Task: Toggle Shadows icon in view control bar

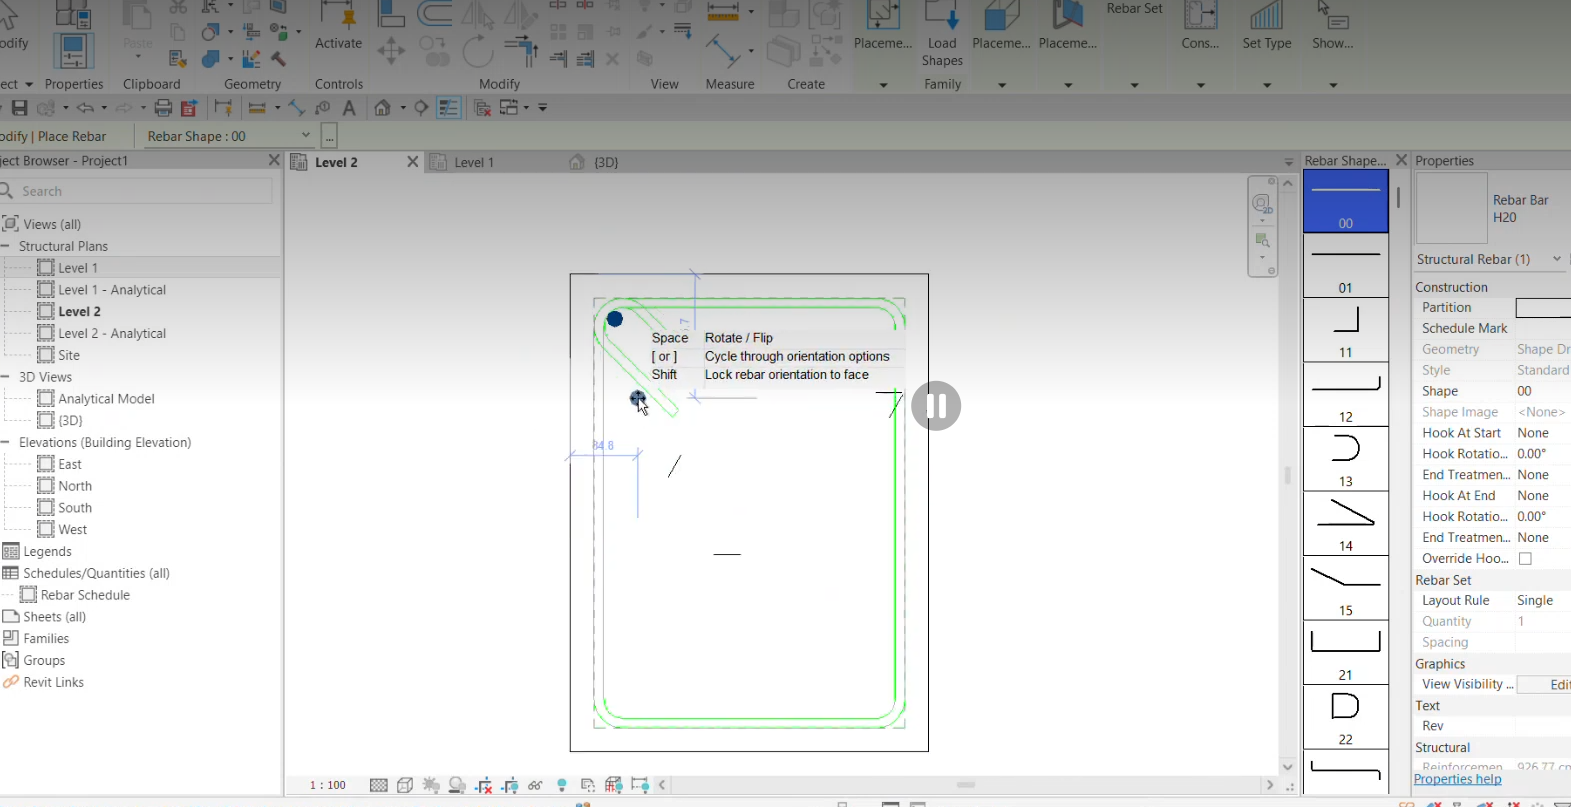Action: click(457, 785)
